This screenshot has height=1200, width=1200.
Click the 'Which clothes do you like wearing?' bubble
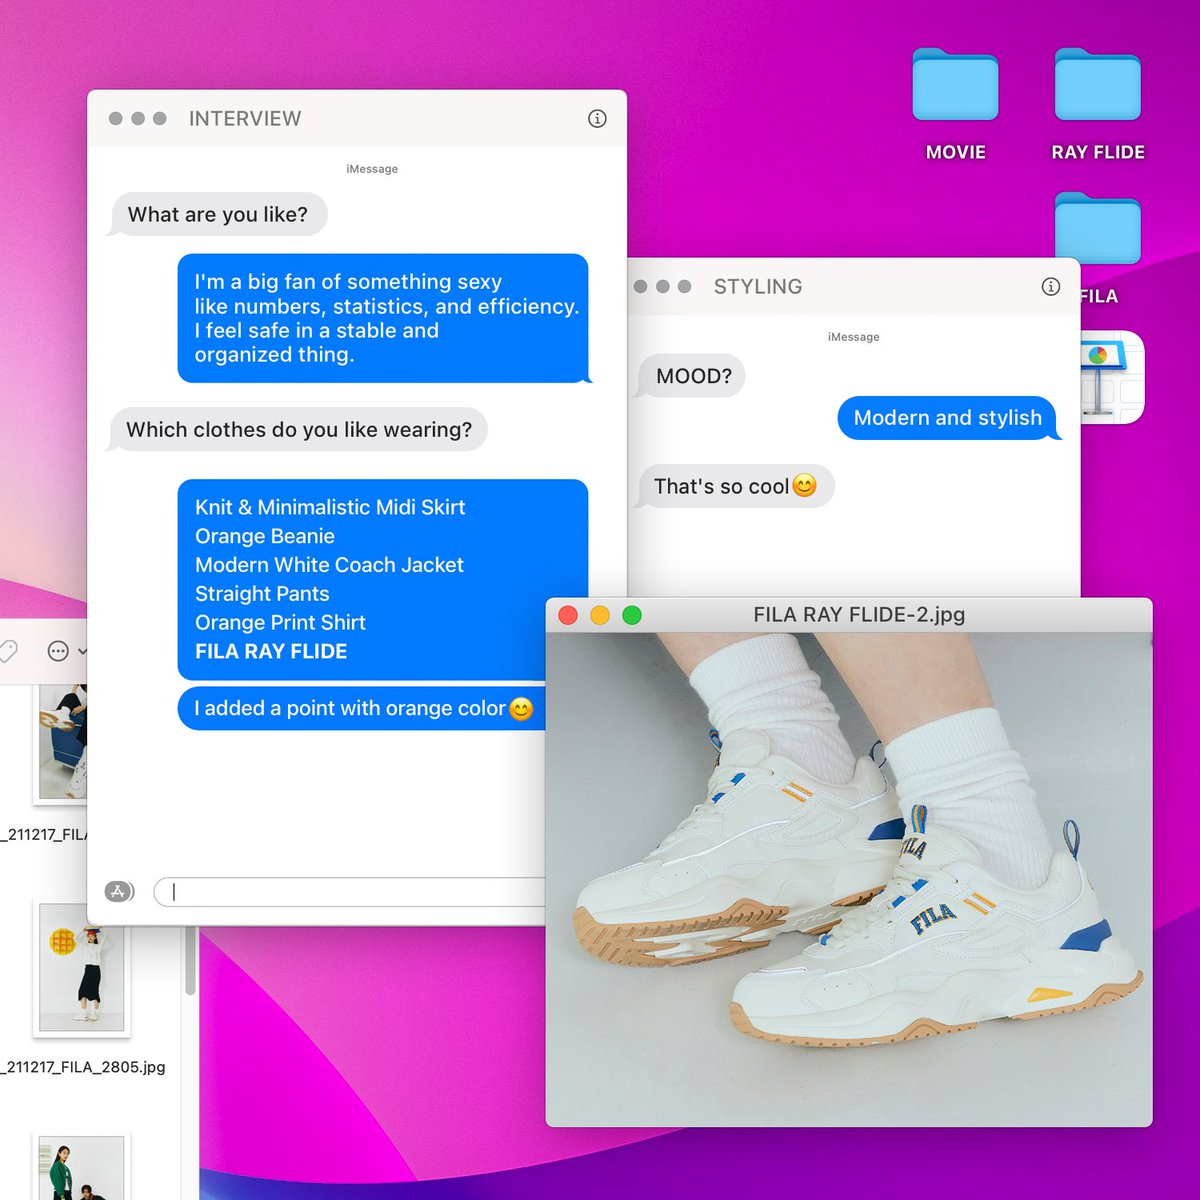298,429
